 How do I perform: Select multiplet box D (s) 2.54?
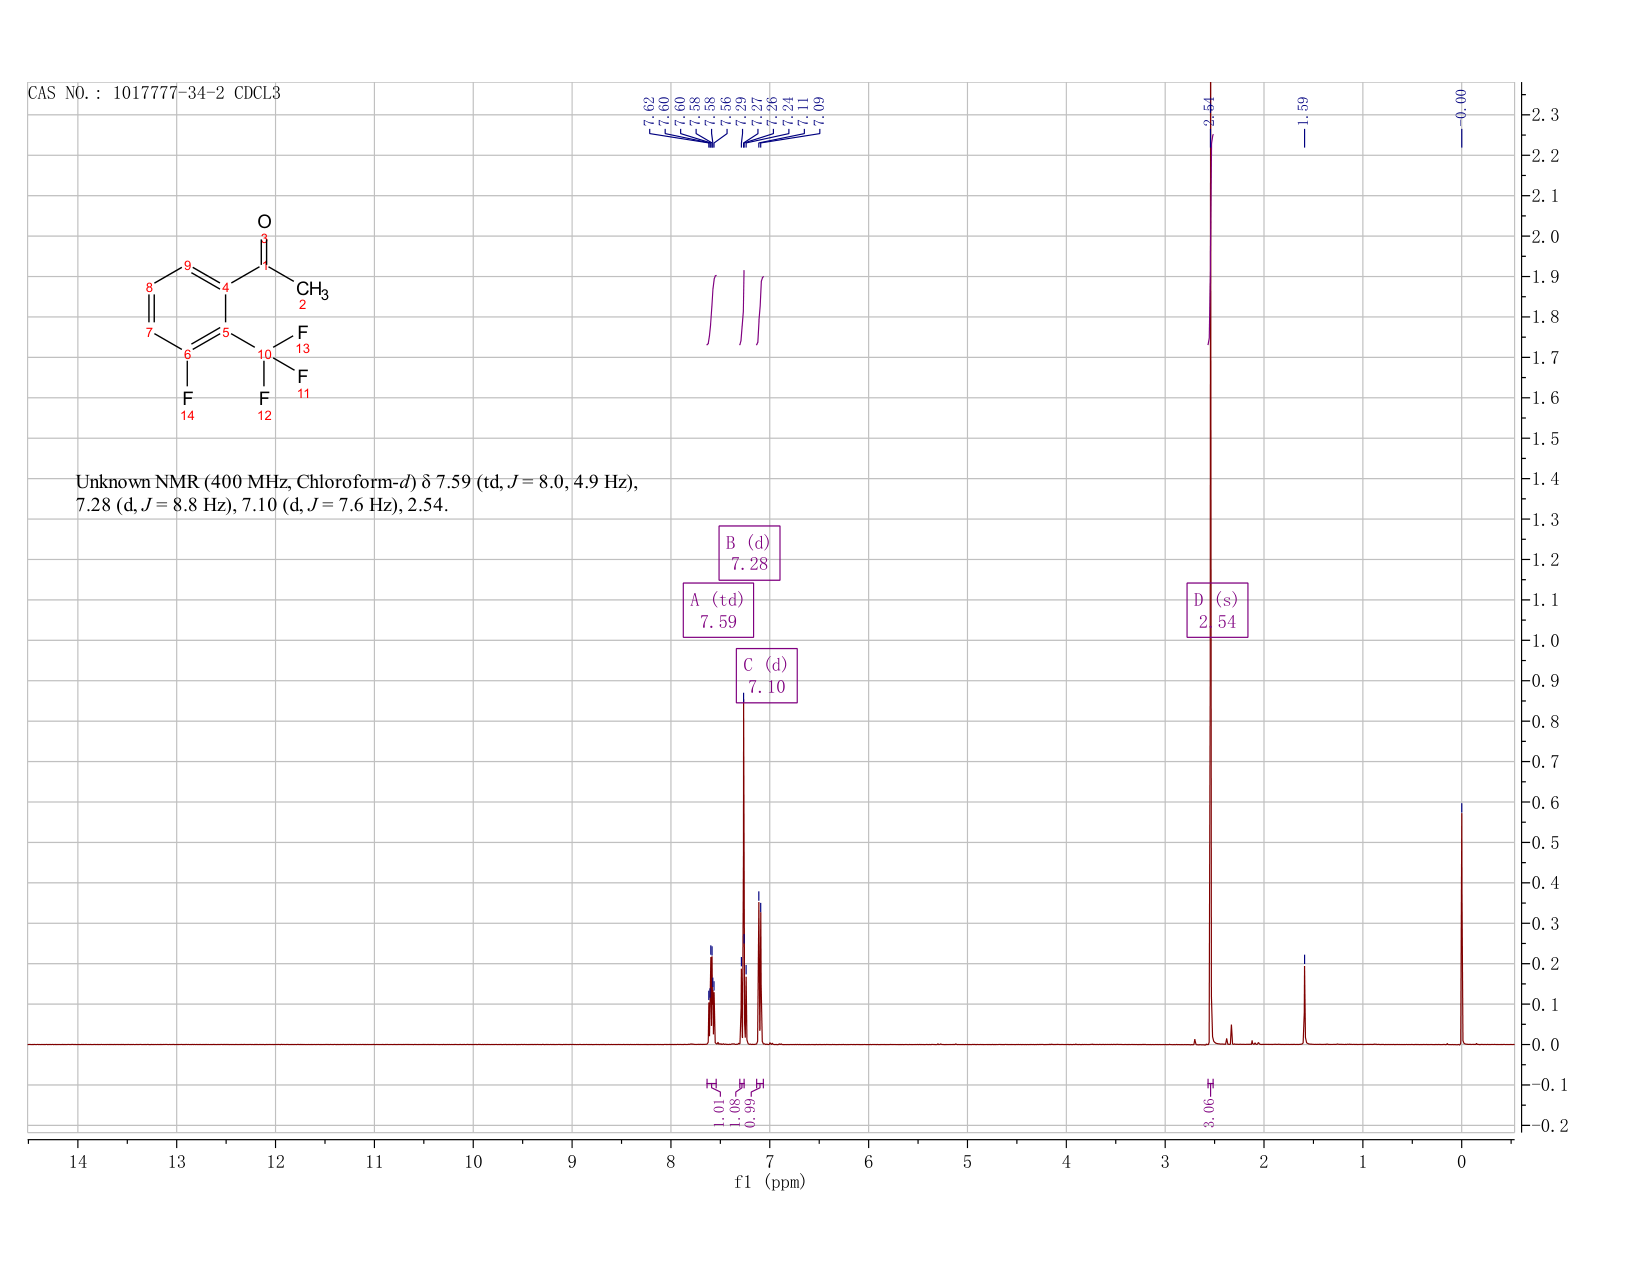point(1217,610)
